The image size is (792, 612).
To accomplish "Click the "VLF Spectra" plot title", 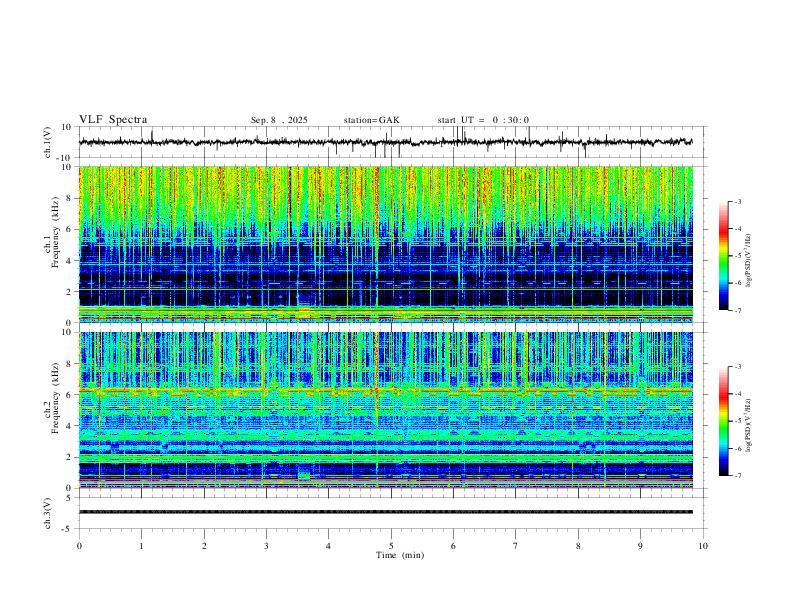I will pyautogui.click(x=113, y=120).
